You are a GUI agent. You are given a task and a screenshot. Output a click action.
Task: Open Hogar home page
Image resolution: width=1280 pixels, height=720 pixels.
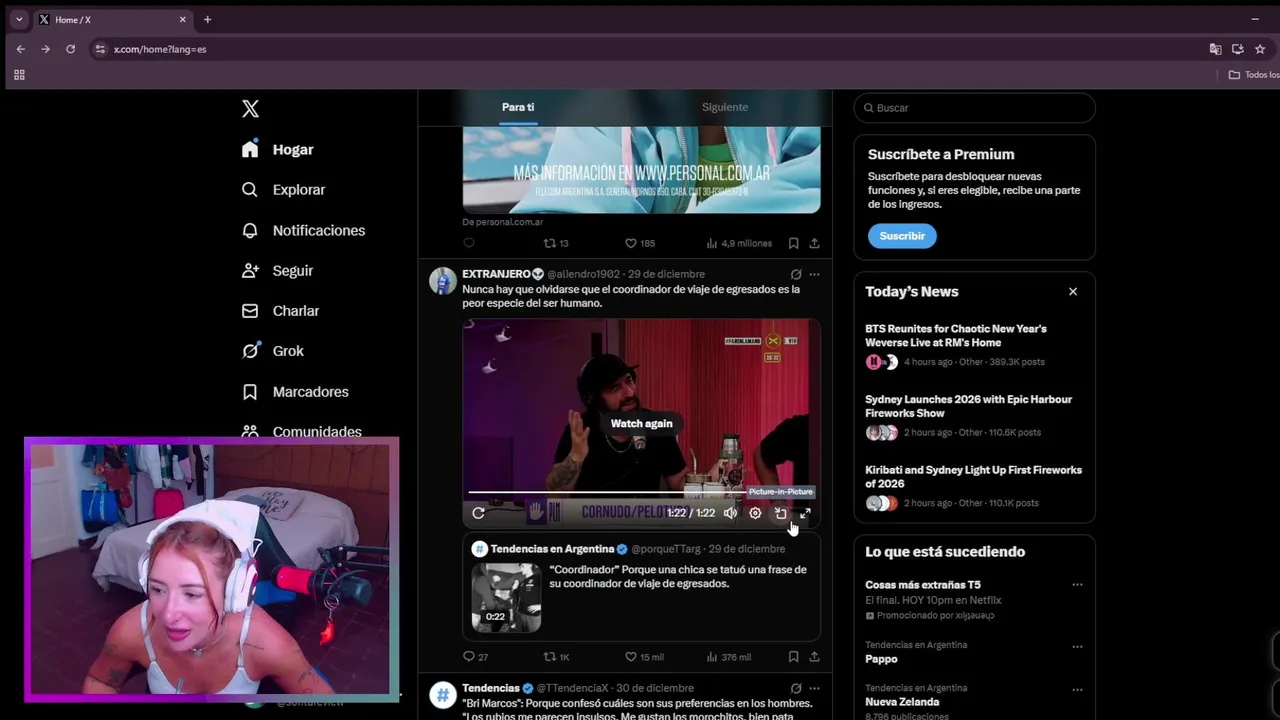tap(278, 149)
